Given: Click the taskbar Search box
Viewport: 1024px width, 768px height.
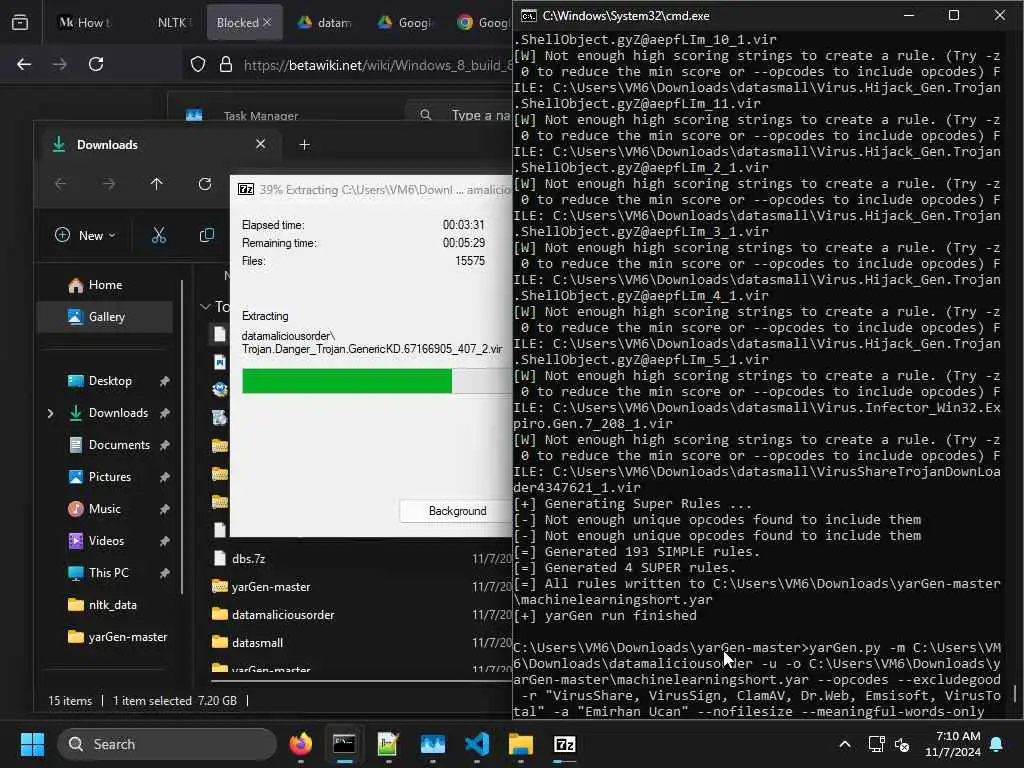Looking at the screenshot, I should pyautogui.click(x=167, y=744).
